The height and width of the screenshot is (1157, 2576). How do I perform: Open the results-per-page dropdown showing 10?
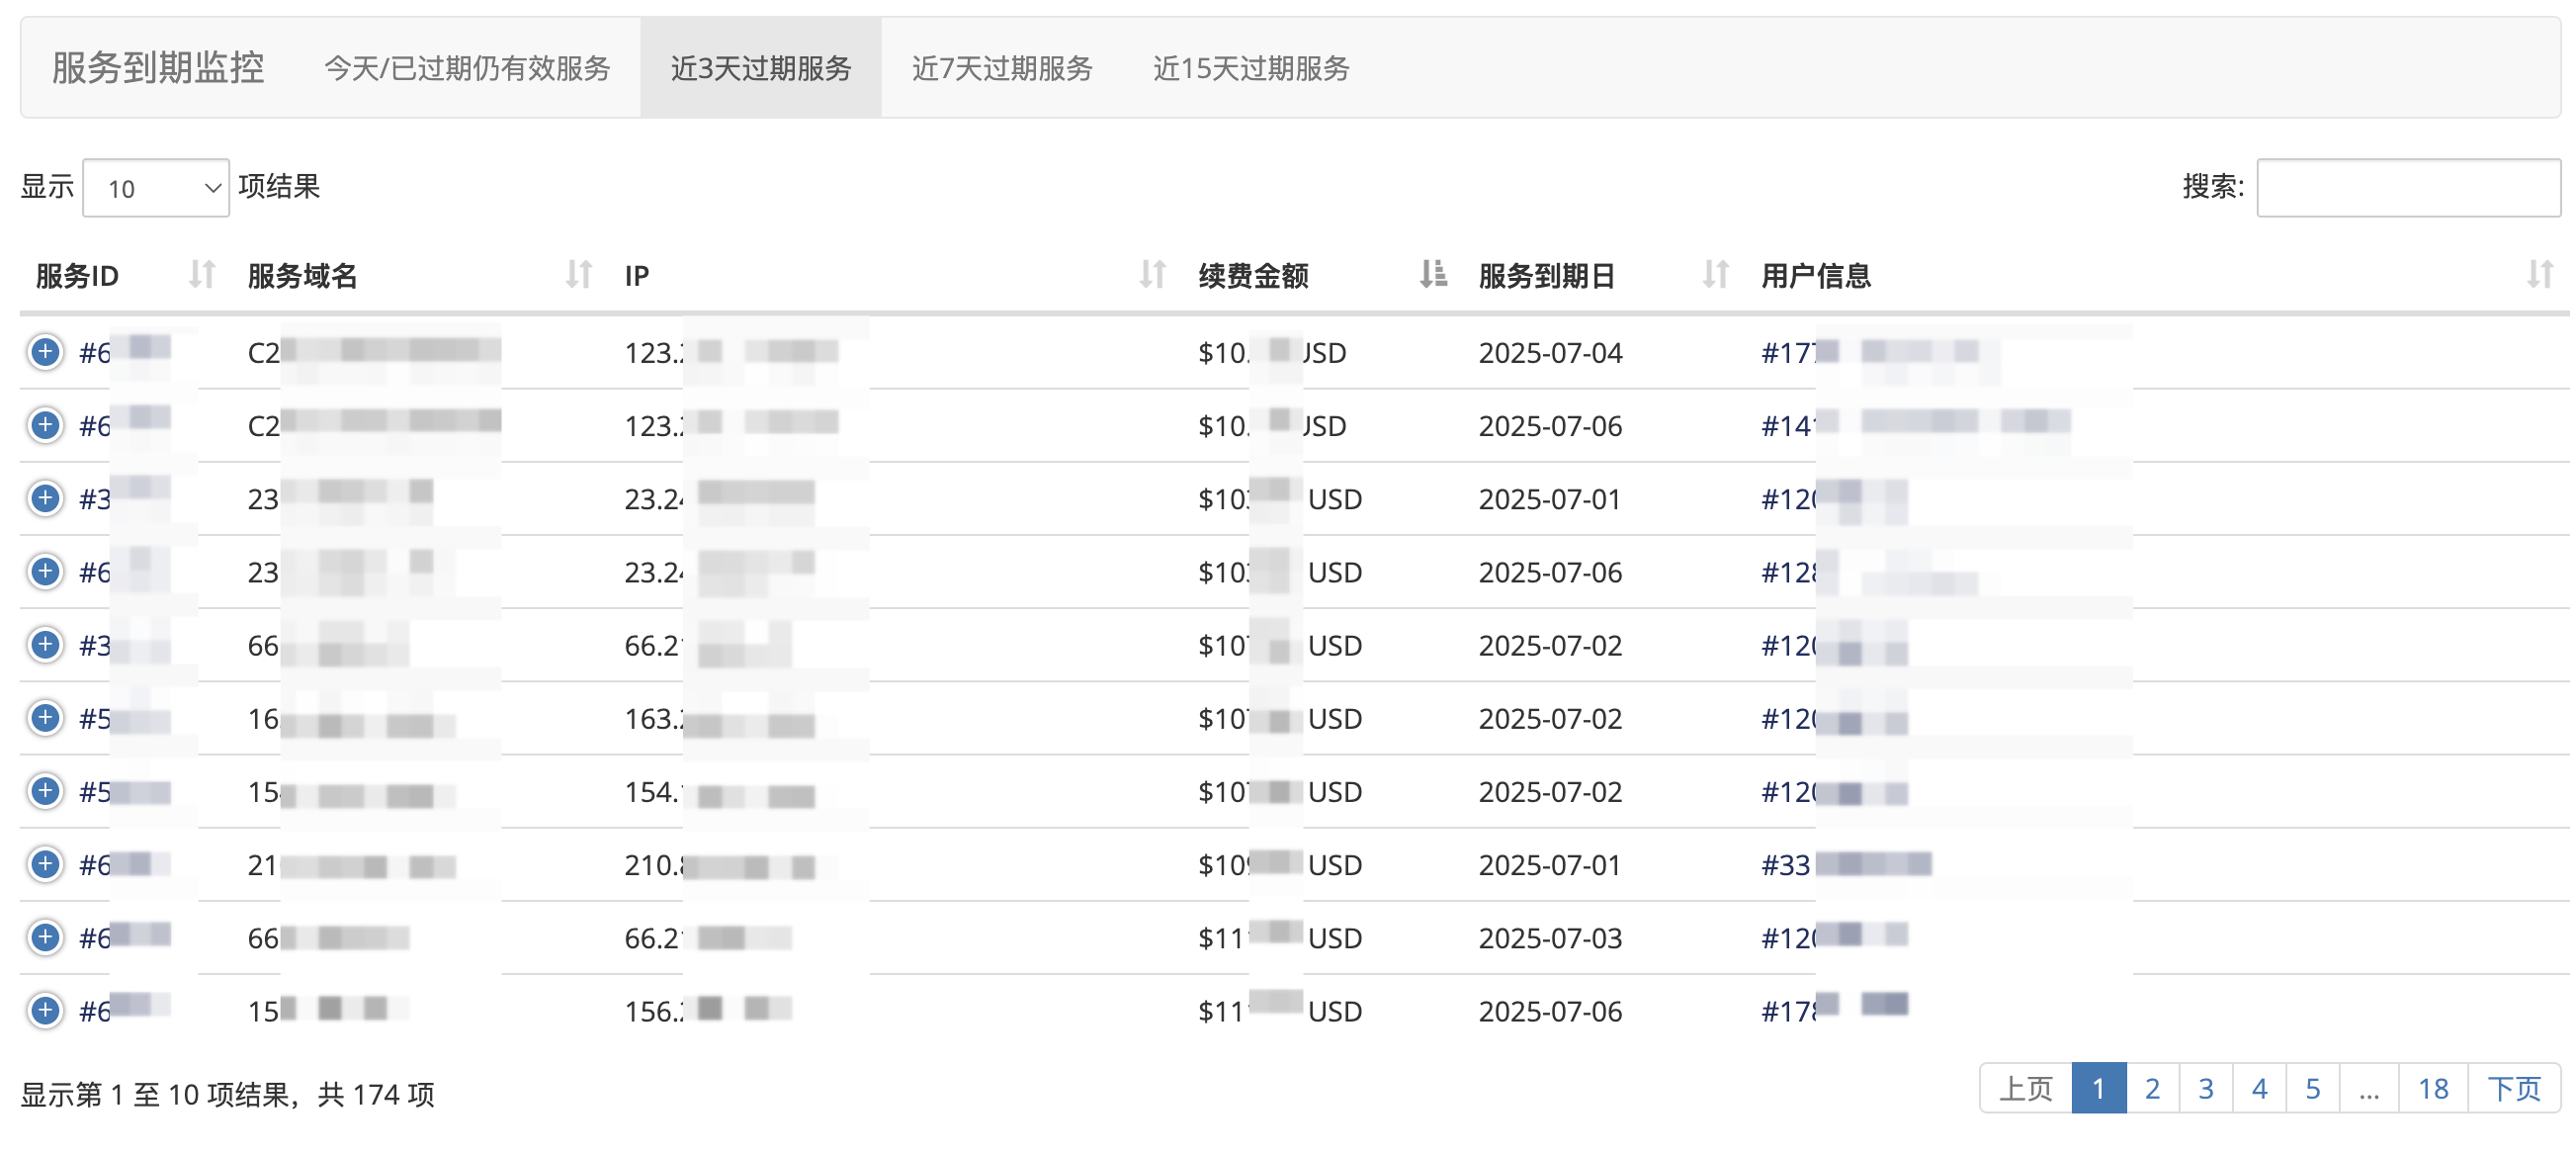(x=156, y=188)
